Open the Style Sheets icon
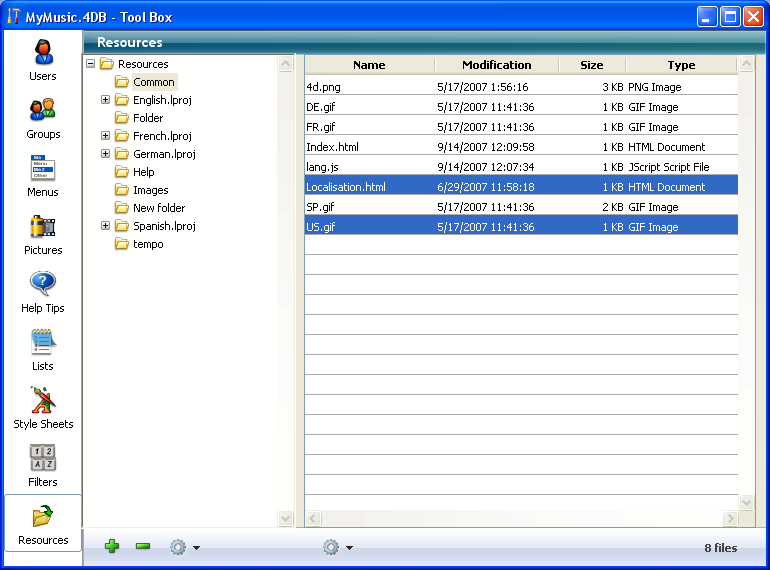Image resolution: width=770 pixels, height=570 pixels. click(x=43, y=400)
